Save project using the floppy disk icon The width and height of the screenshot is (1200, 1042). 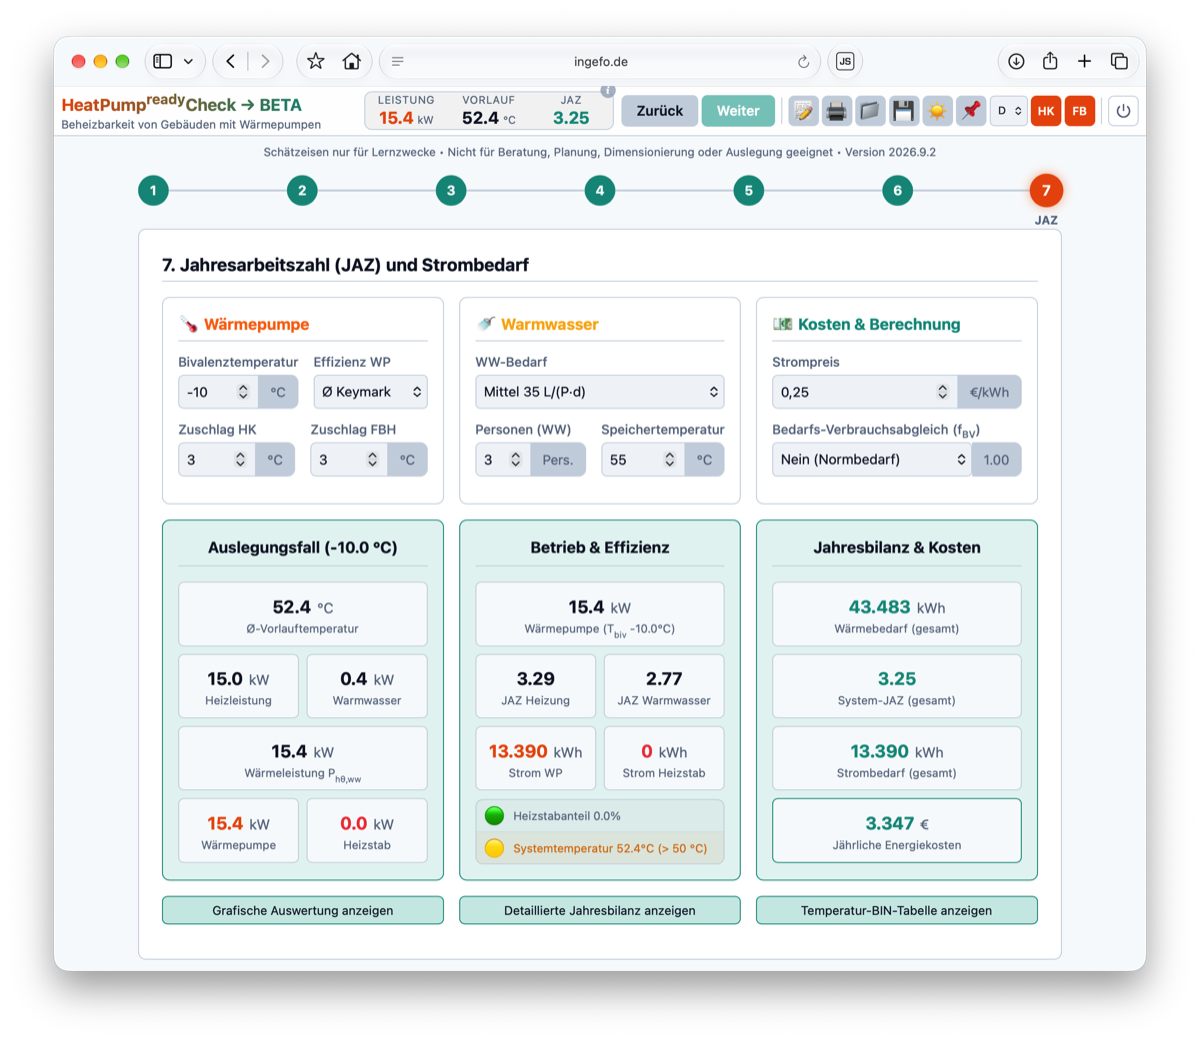[x=903, y=111]
